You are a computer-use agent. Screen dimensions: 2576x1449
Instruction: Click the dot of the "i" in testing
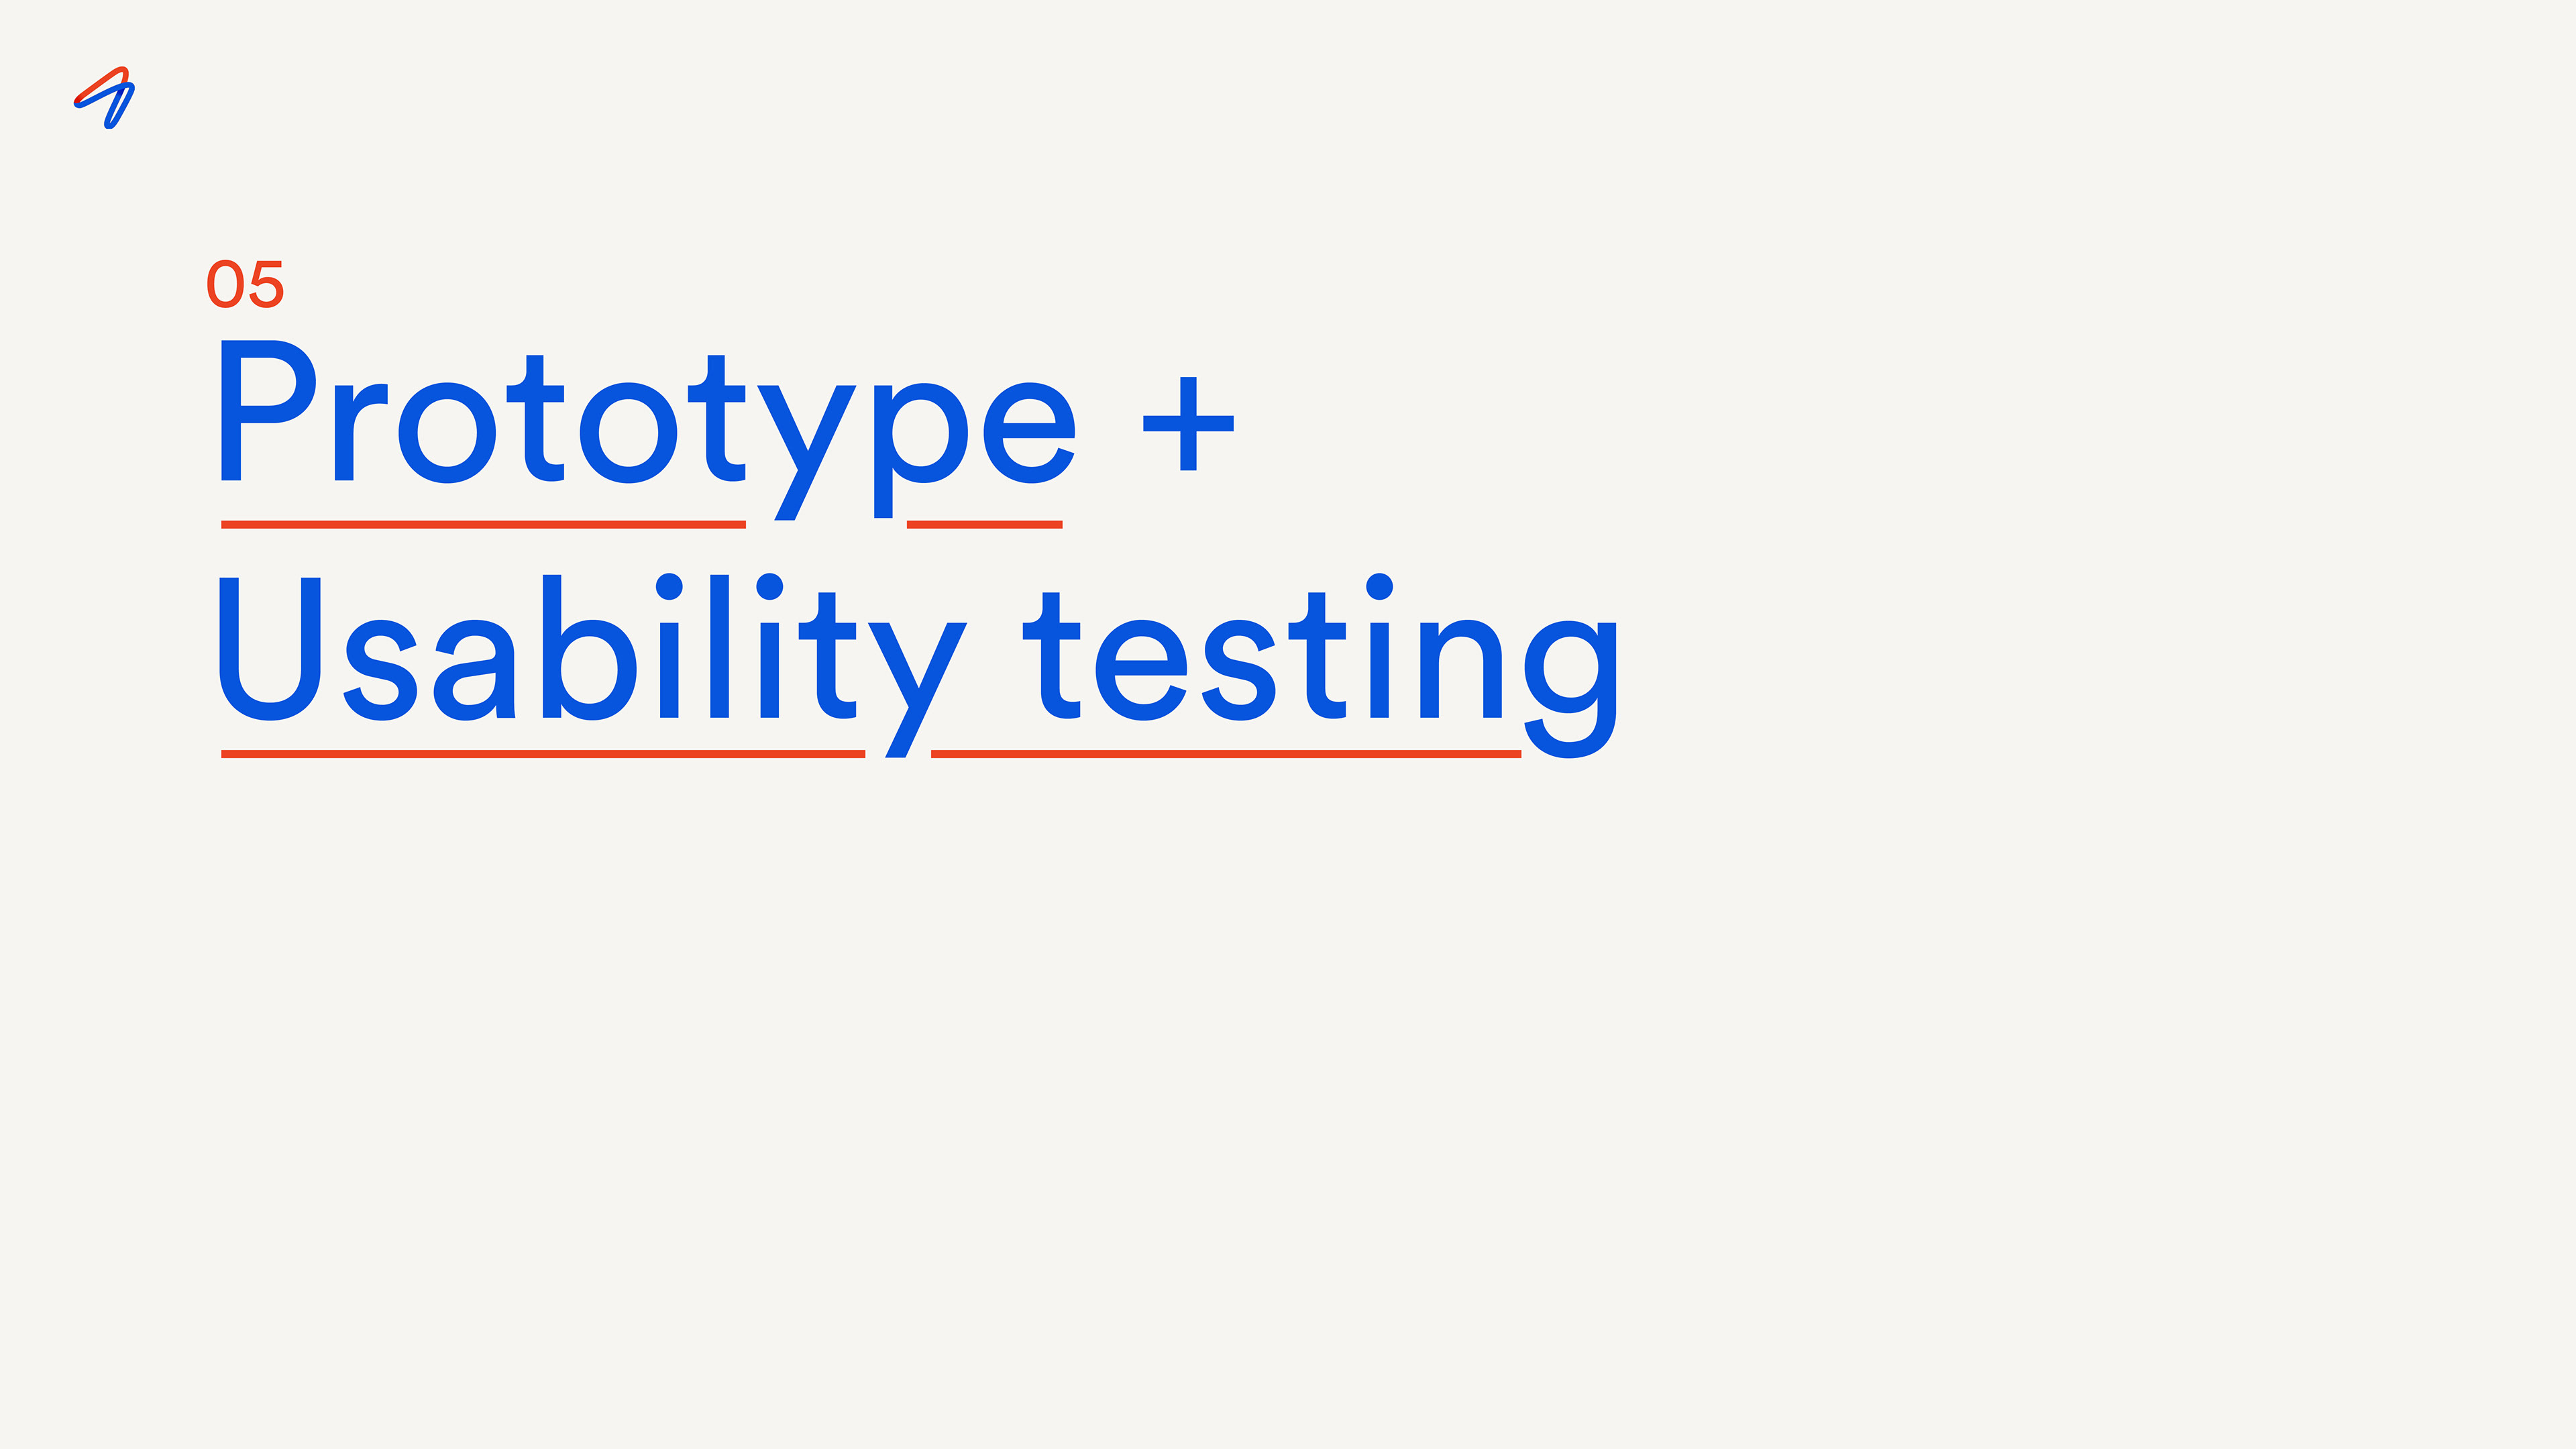point(1380,586)
